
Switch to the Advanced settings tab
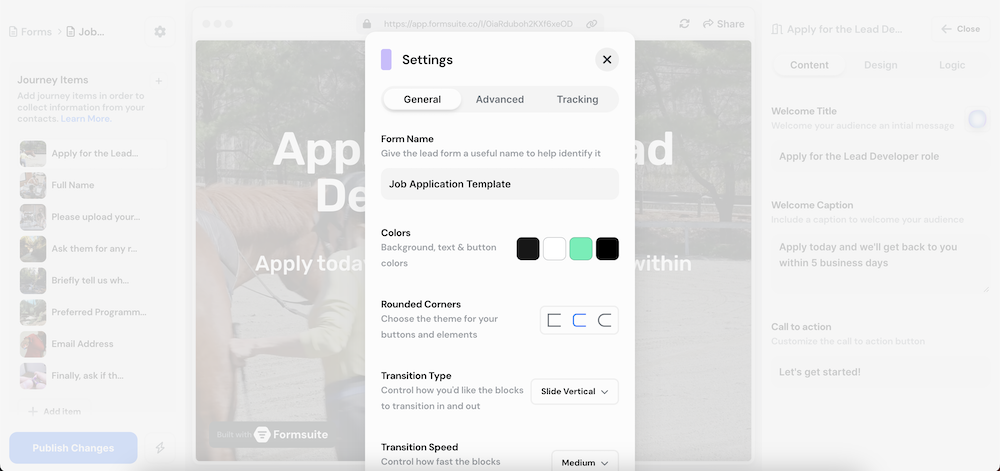click(500, 99)
